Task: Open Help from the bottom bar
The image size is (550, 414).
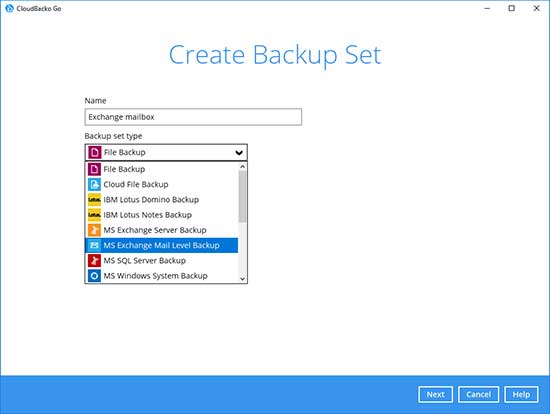Action: point(521,395)
